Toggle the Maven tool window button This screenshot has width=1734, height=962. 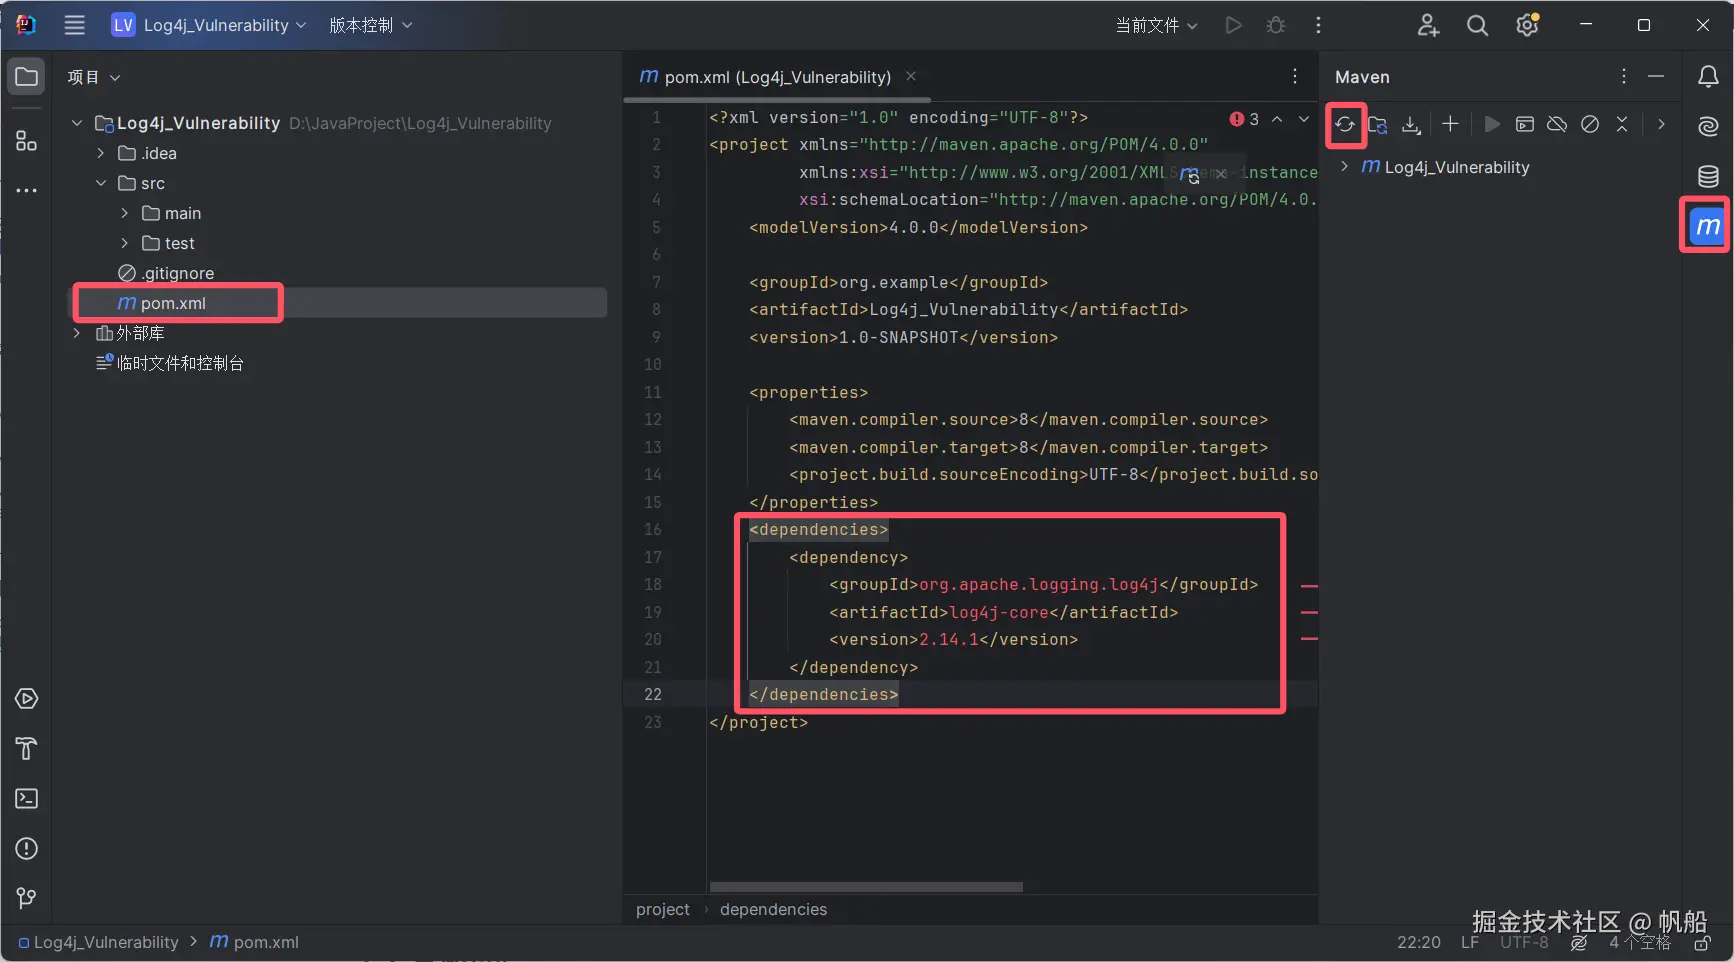point(1708,226)
